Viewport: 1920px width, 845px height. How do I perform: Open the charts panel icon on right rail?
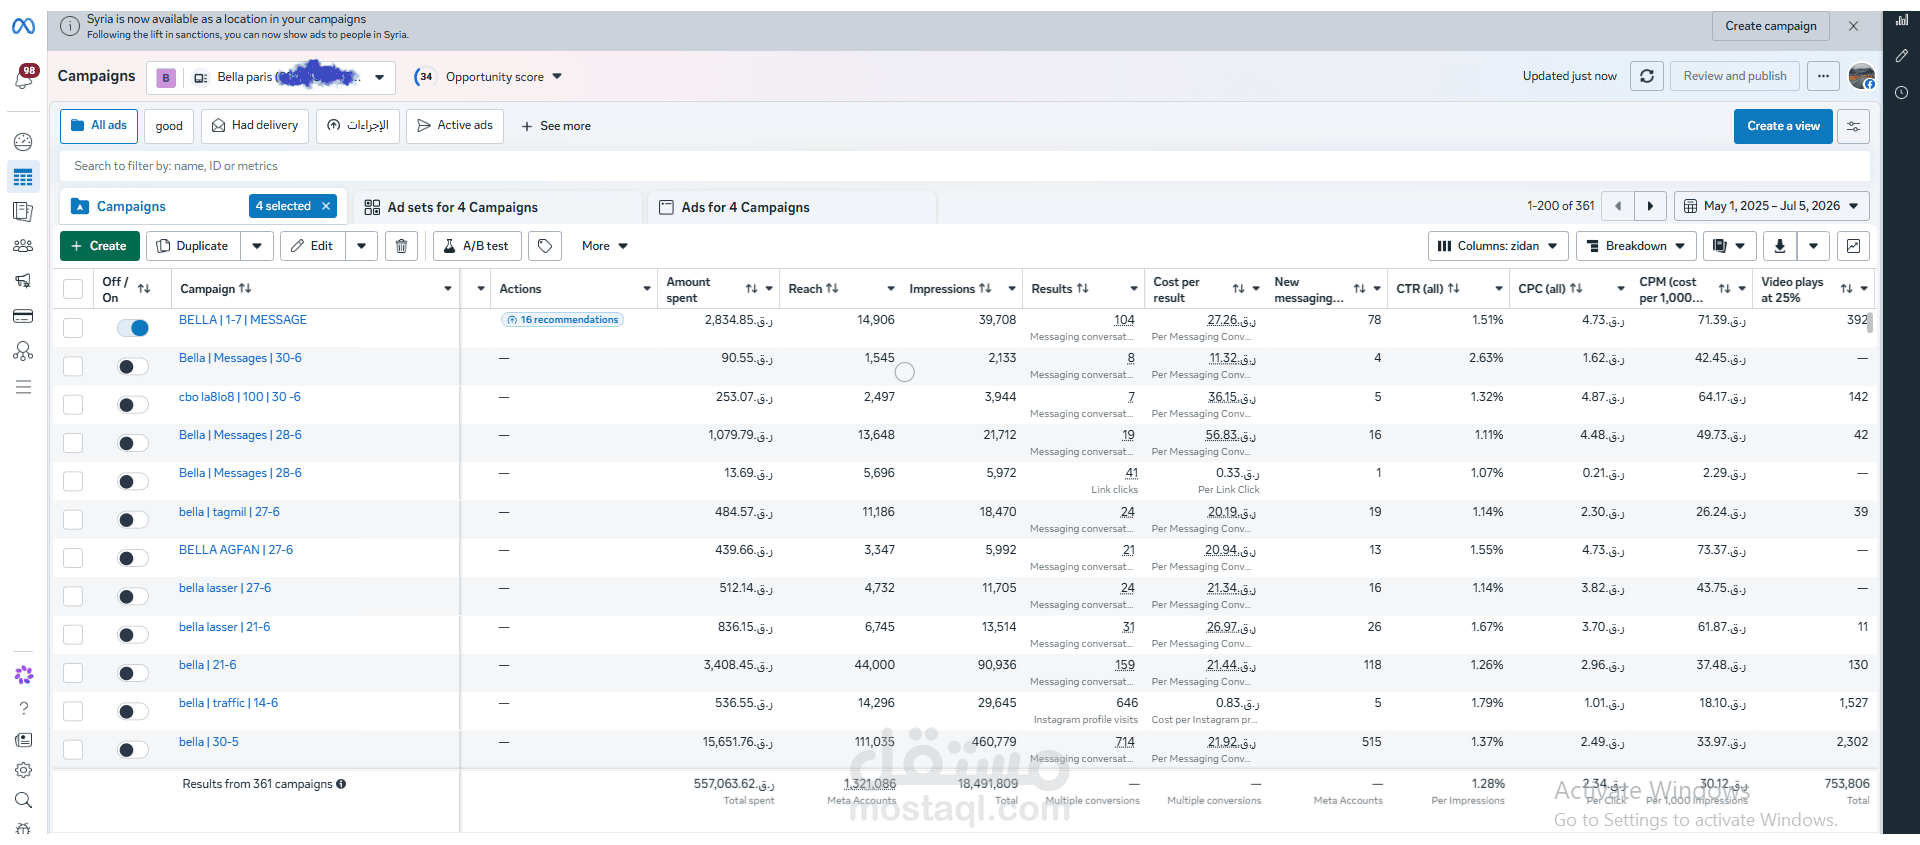coord(1901,20)
